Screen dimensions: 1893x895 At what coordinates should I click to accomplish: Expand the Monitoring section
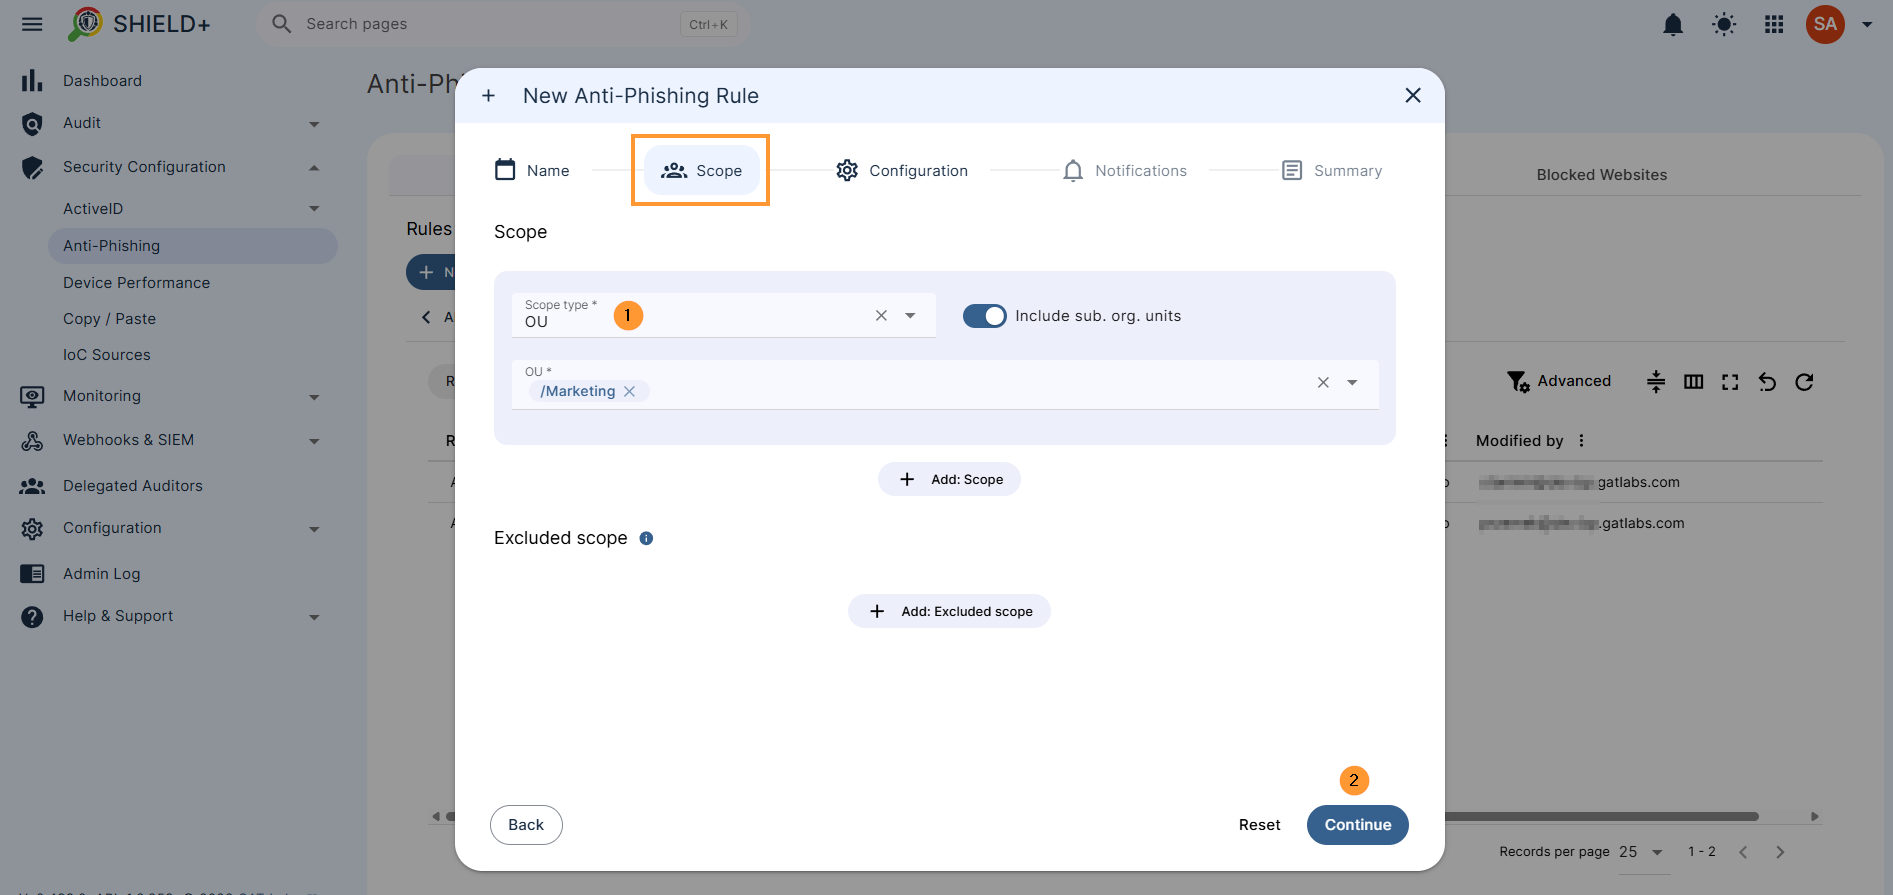click(314, 397)
